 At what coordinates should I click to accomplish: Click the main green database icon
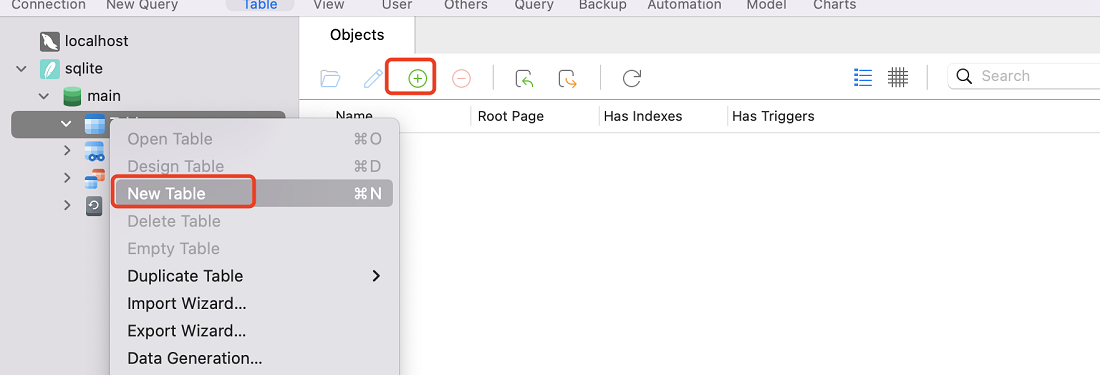tap(72, 96)
